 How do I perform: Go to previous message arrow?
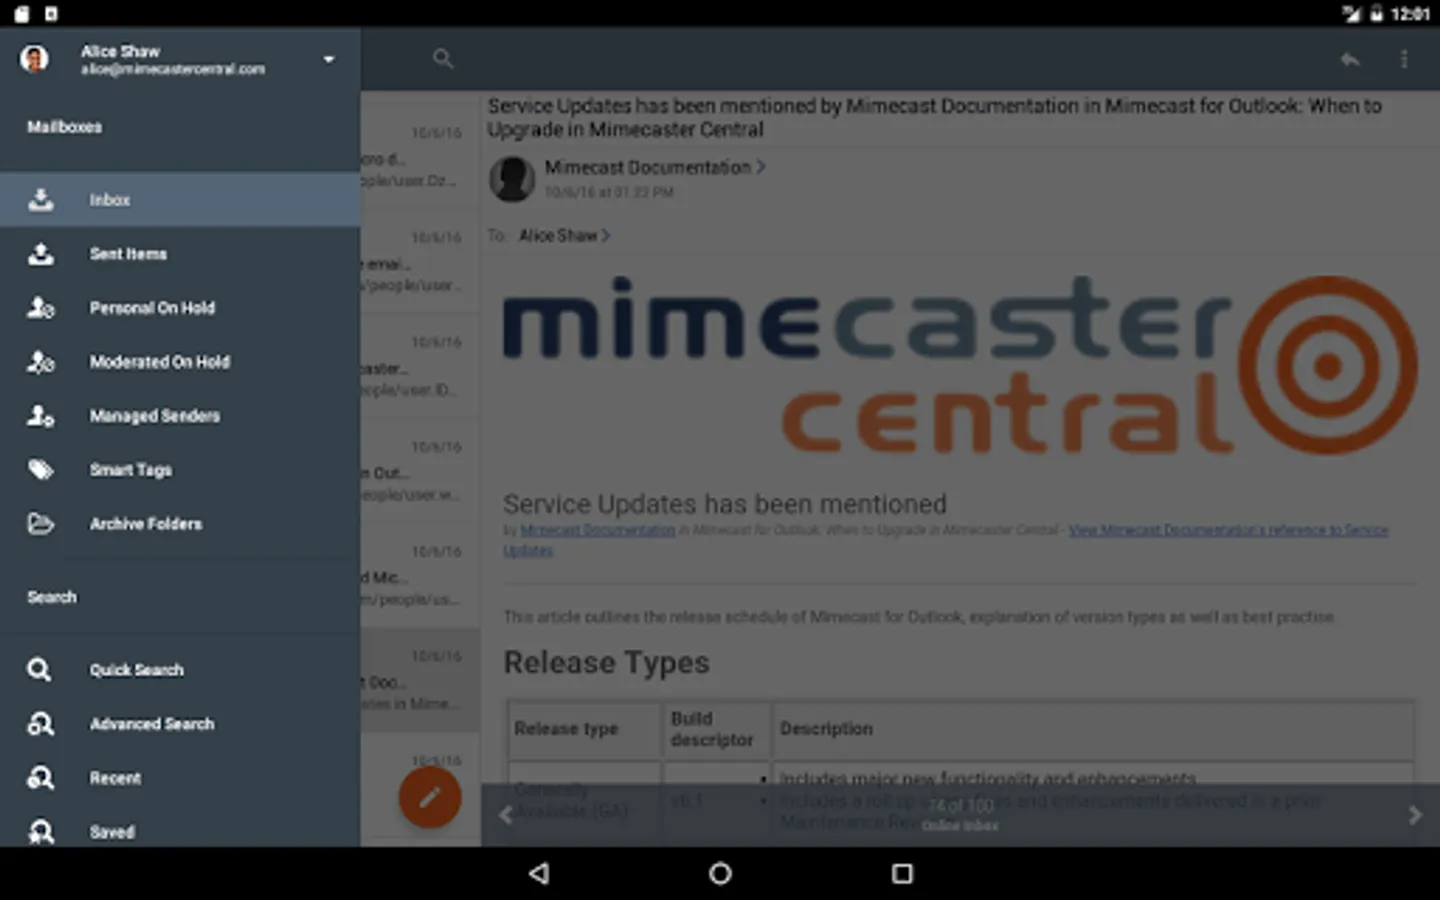(x=506, y=815)
